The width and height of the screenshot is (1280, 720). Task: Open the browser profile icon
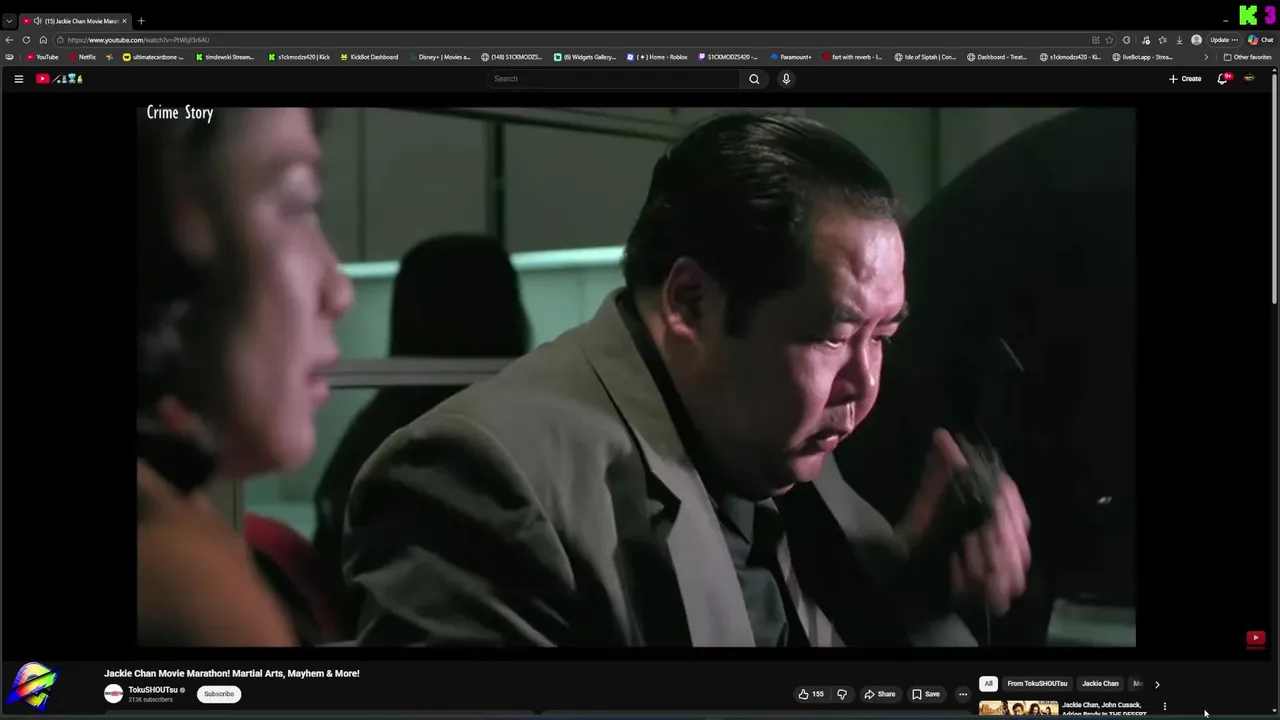click(x=1196, y=40)
